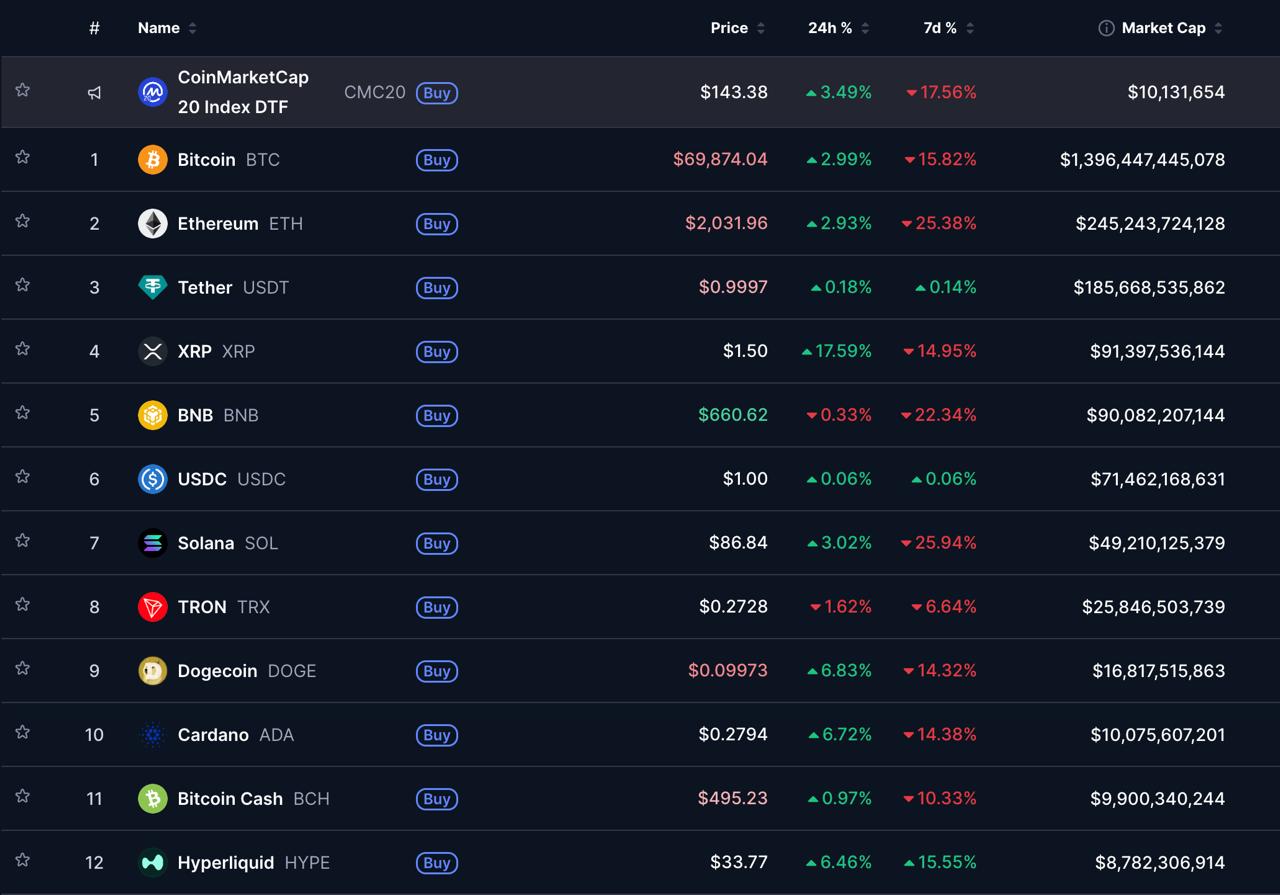Click the TRON logo icon
This screenshot has height=895, width=1280.
coord(152,607)
